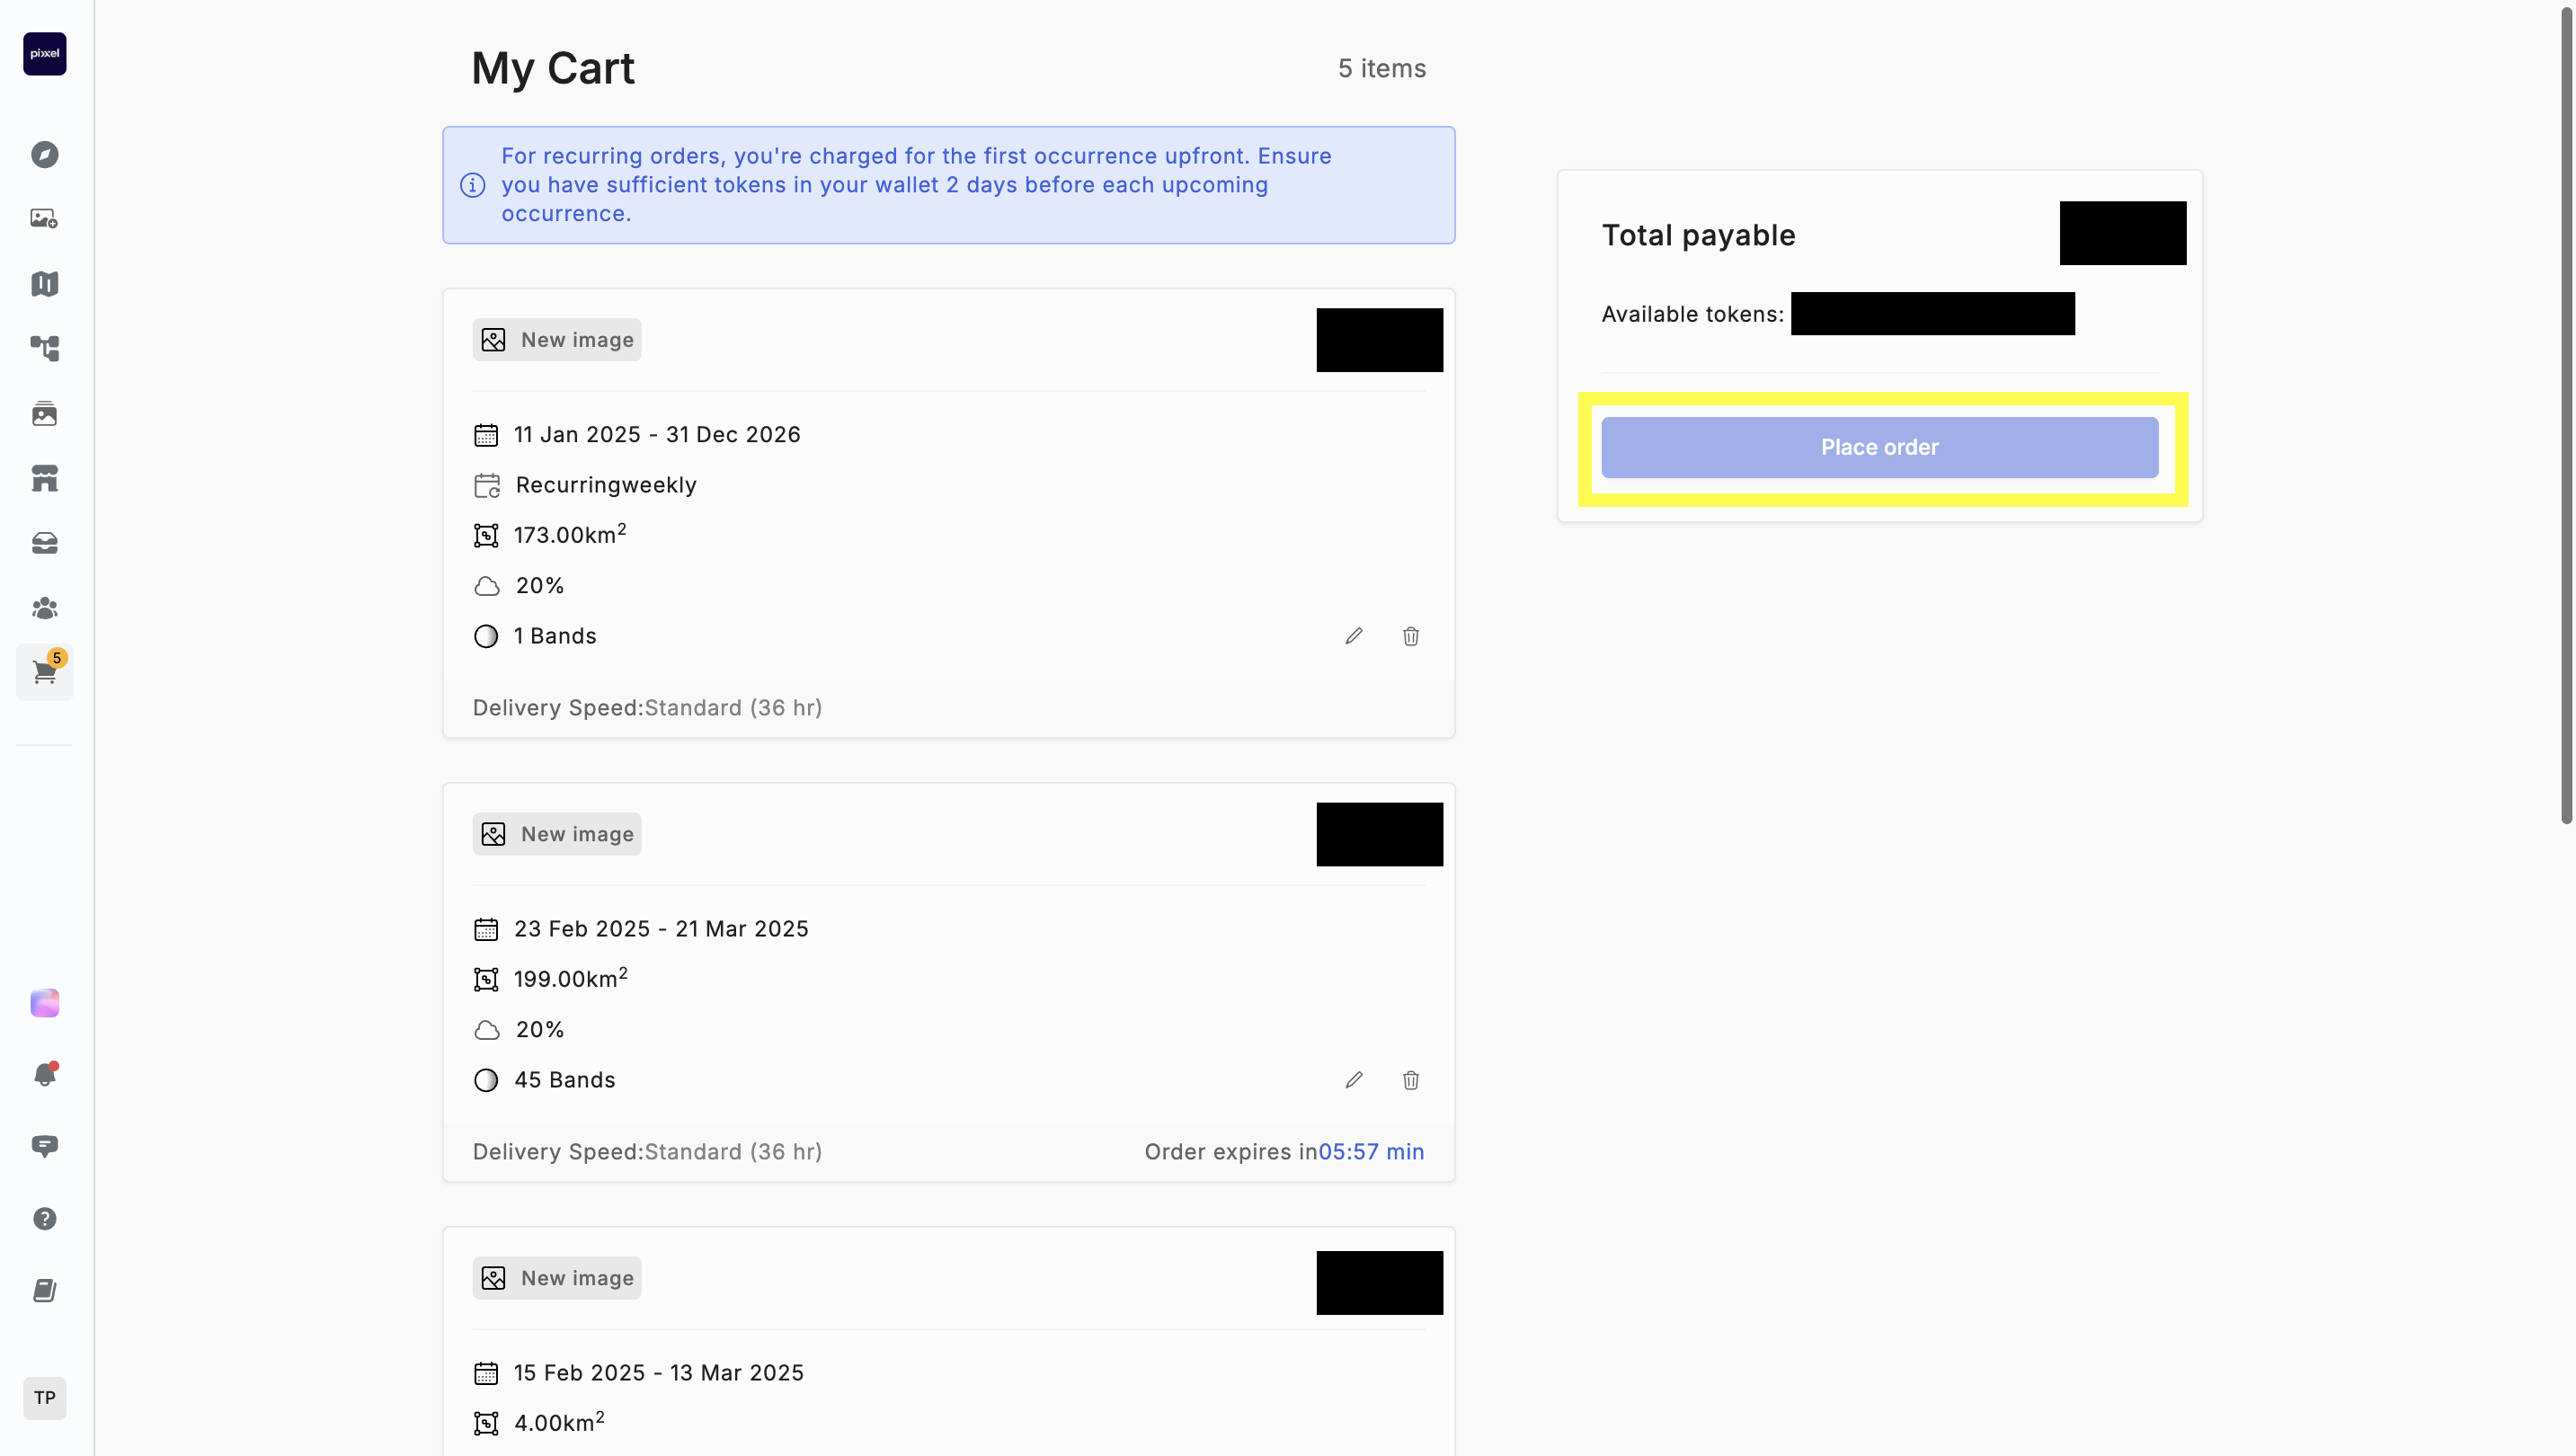Open the cart icon with badge 5
Viewport: 2576px width, 1456px height.
pyautogui.click(x=45, y=672)
